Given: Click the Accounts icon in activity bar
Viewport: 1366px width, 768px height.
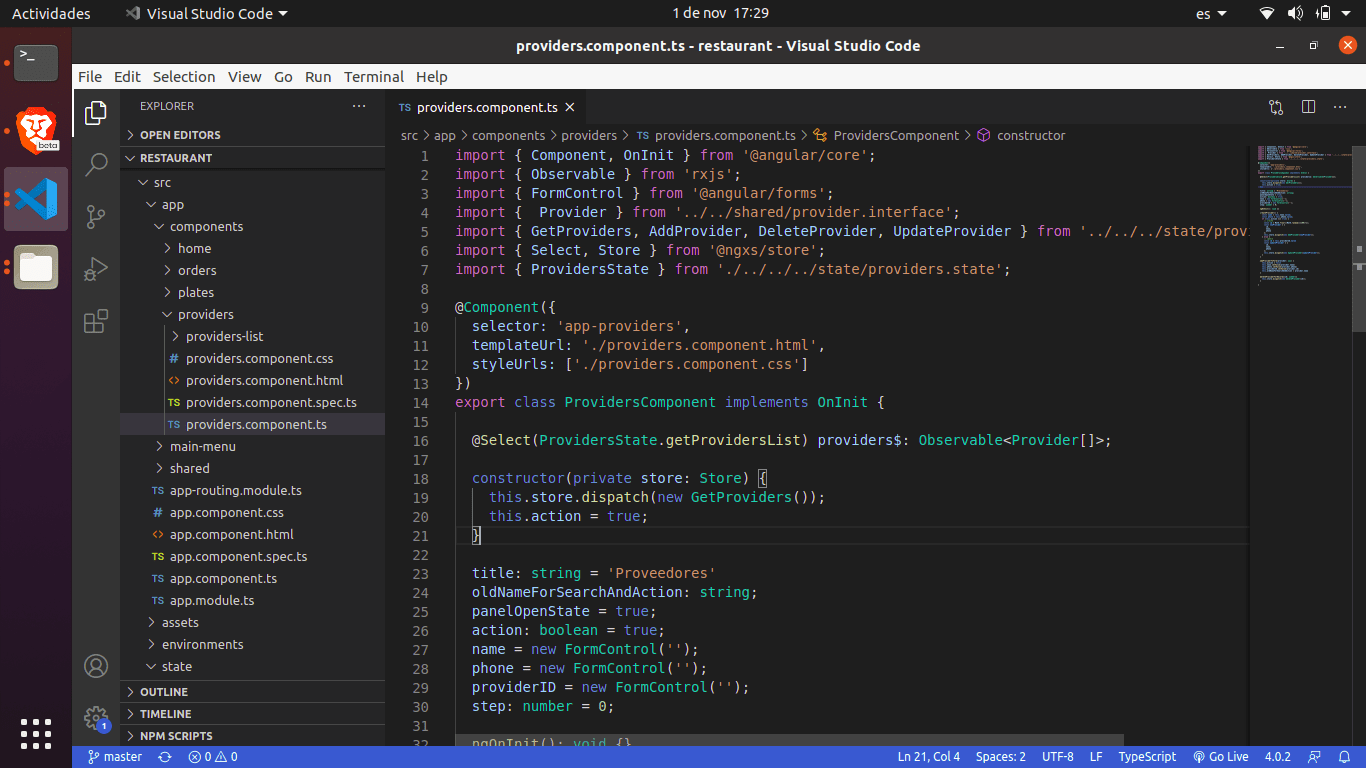Looking at the screenshot, I should pyautogui.click(x=96, y=666).
